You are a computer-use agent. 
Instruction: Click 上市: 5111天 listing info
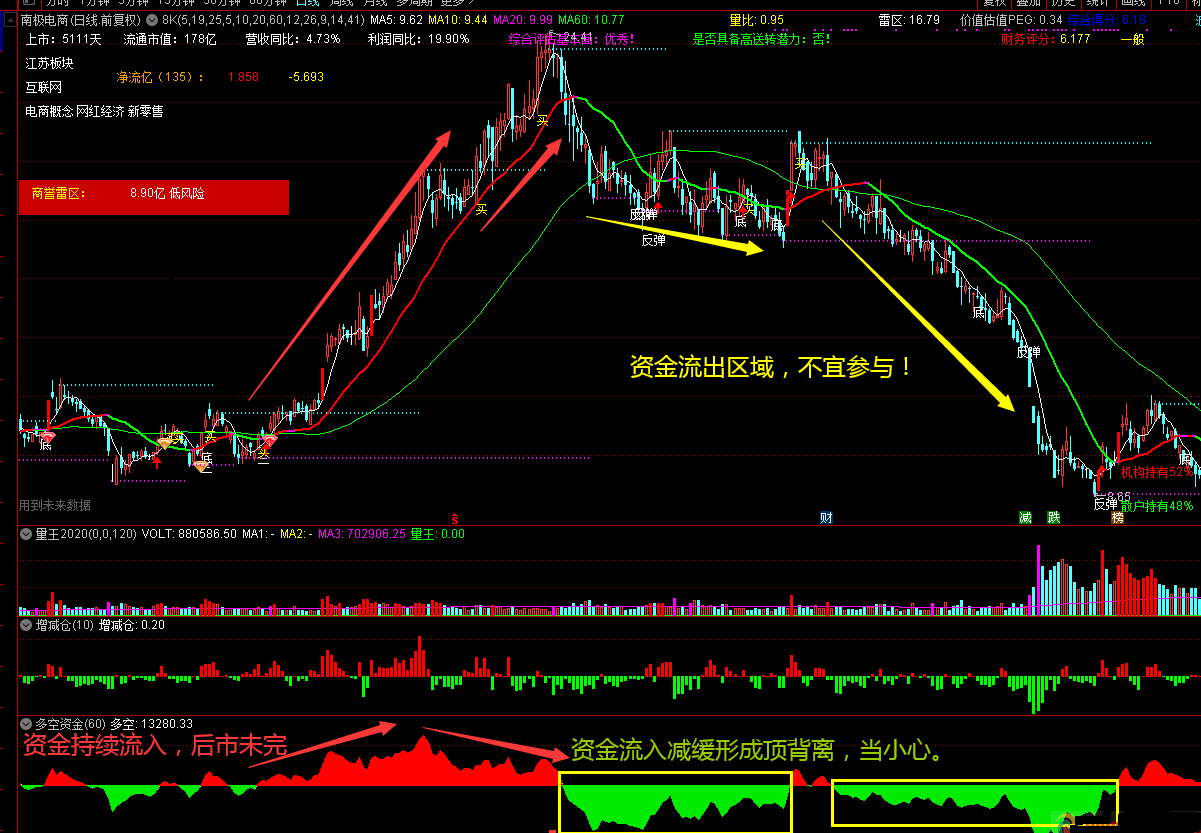(x=64, y=40)
